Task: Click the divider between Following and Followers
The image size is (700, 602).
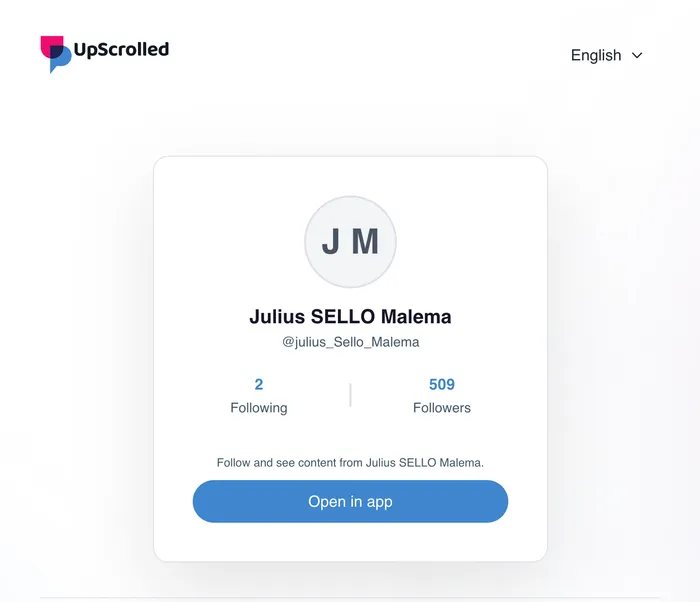Action: 350,395
